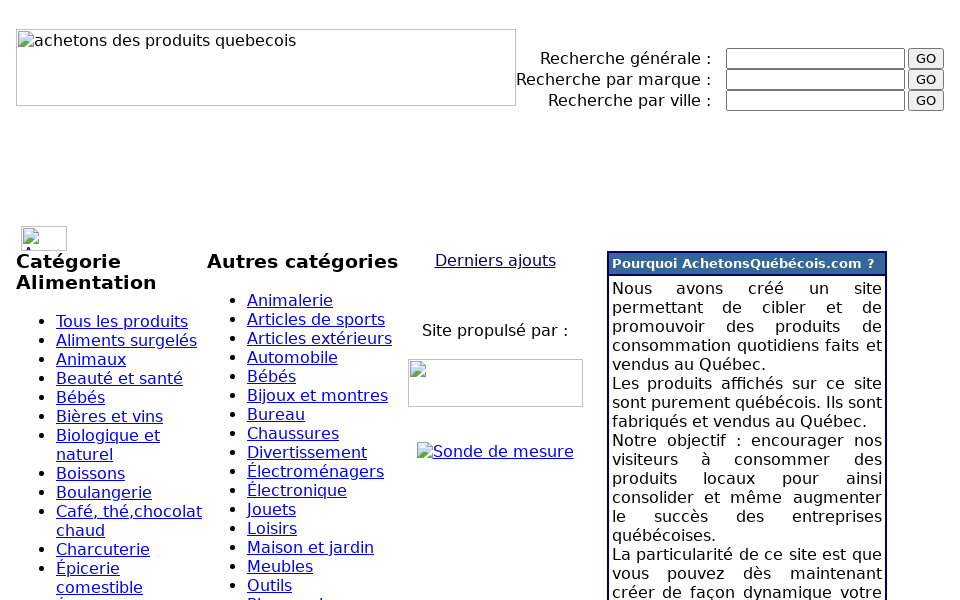
Task: Click the Recherche générale input field
Action: click(815, 58)
